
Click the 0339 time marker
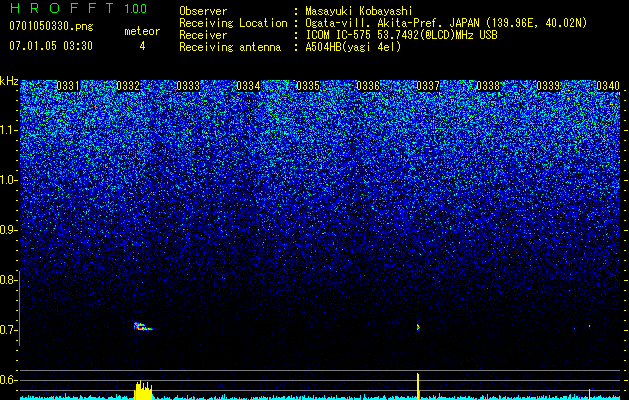(548, 86)
